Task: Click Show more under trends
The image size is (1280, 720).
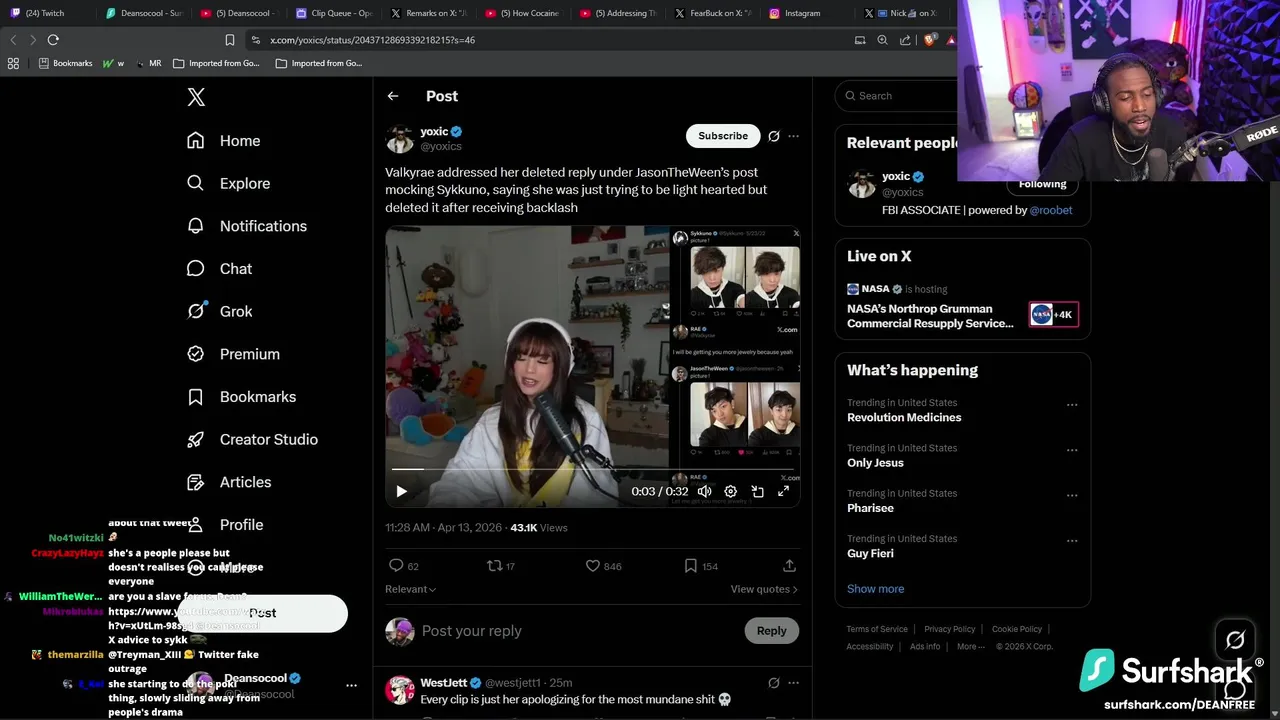Action: 875,589
